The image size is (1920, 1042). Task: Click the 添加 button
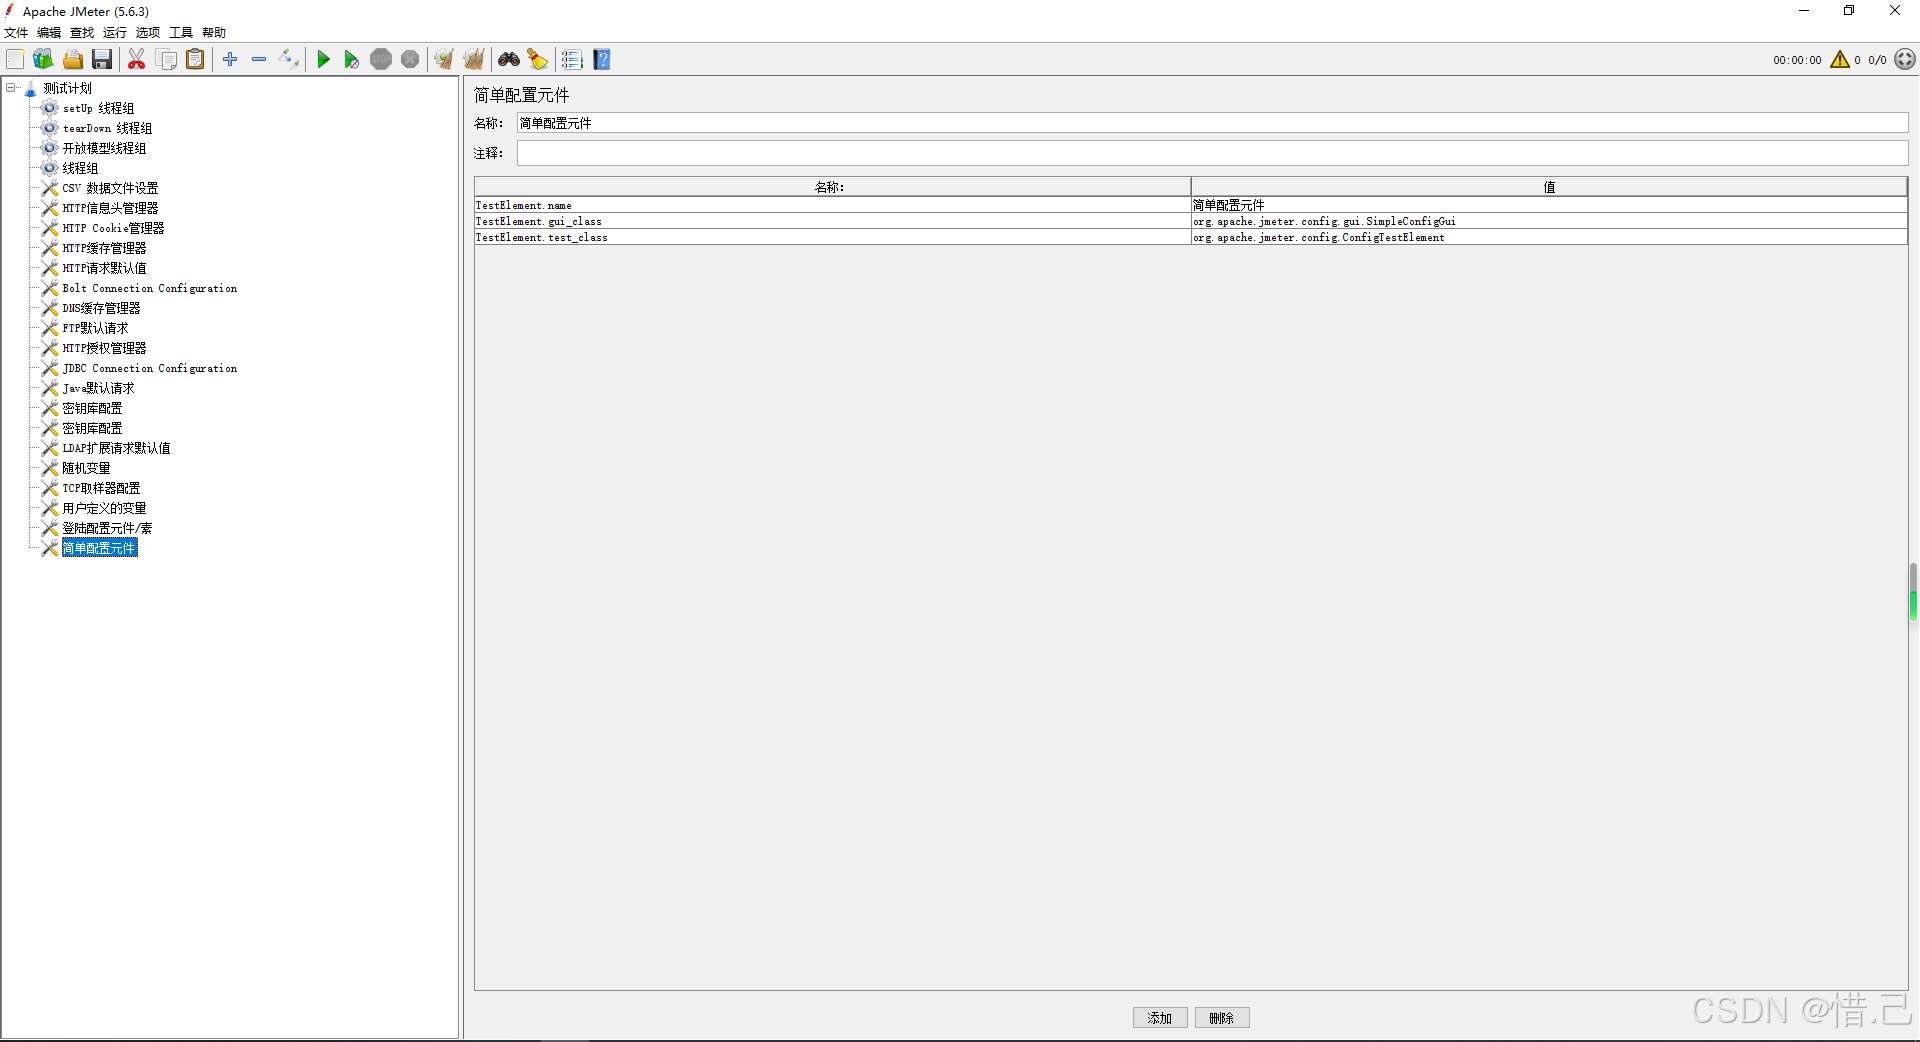[1160, 1018]
